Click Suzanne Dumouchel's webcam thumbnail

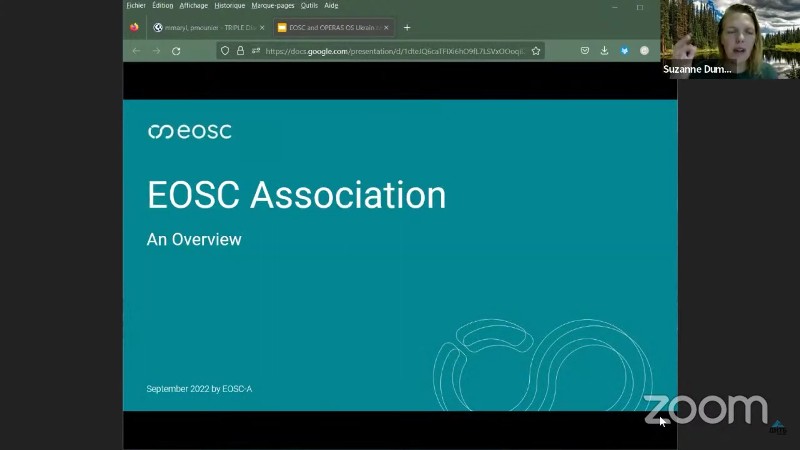tap(730, 38)
